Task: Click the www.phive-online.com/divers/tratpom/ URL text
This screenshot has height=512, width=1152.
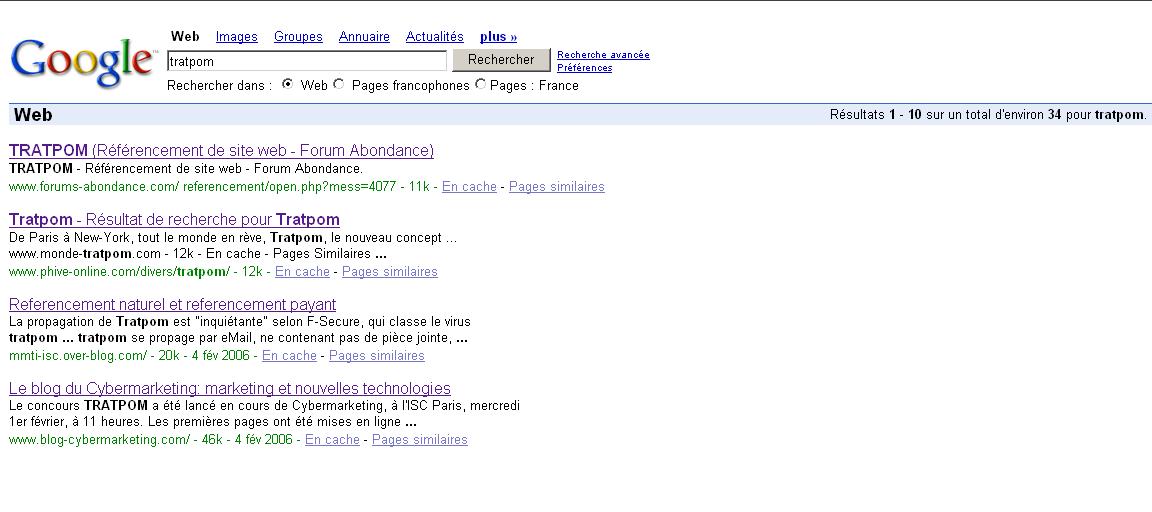Action: tap(120, 272)
